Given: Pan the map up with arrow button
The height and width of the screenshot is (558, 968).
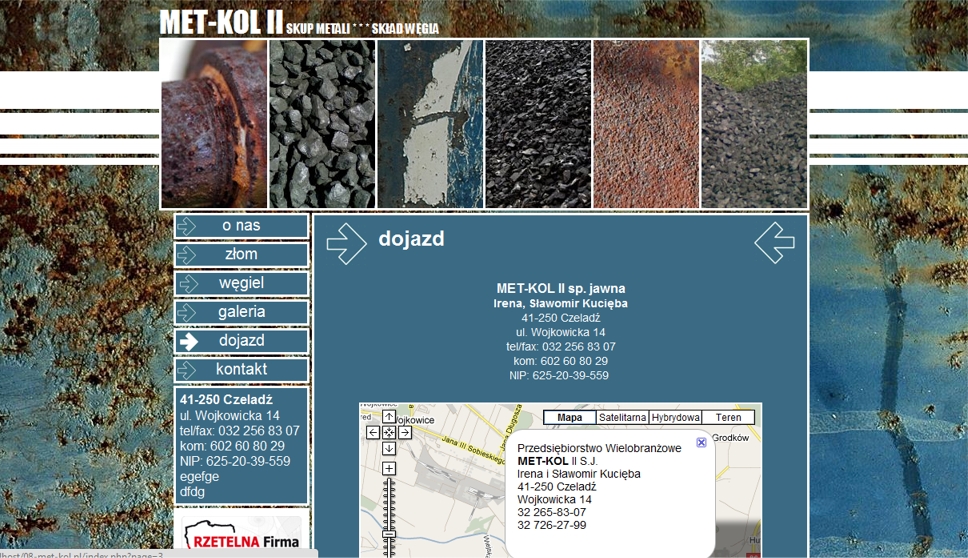Looking at the screenshot, I should 389,417.
